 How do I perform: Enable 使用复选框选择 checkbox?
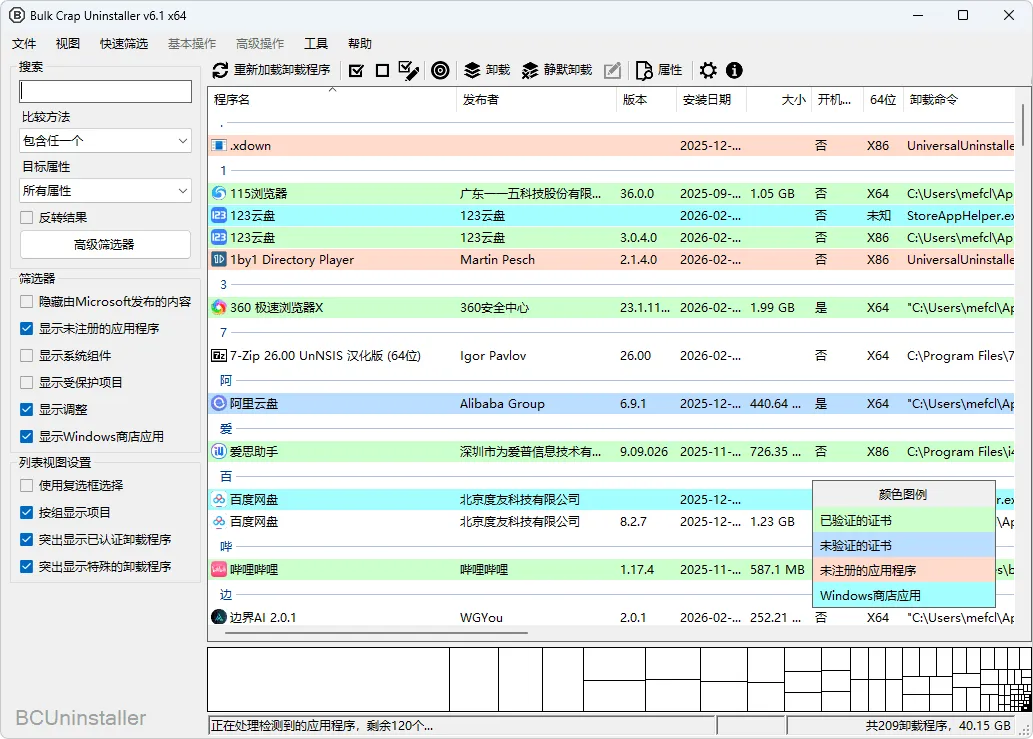[26, 485]
